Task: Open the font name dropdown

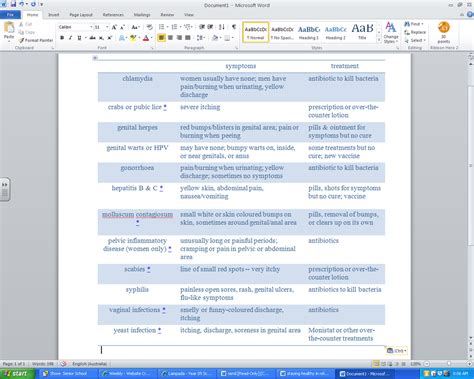Action: pos(75,27)
